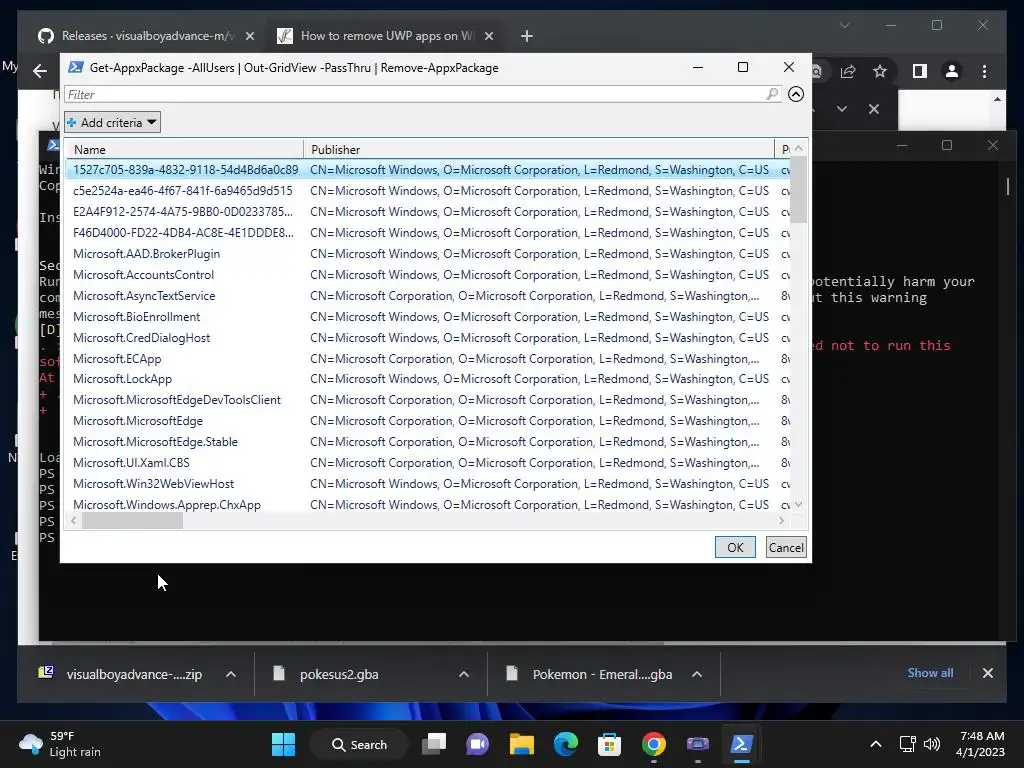Image resolution: width=1024 pixels, height=768 pixels.
Task: Click the grid's horizontal scrollbar right arrow
Action: point(781,520)
